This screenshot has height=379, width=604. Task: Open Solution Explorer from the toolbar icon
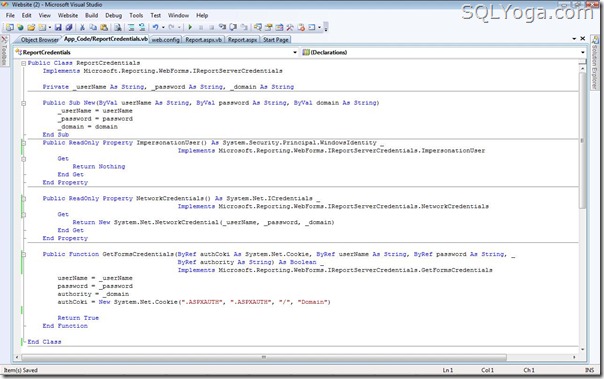pos(258,27)
